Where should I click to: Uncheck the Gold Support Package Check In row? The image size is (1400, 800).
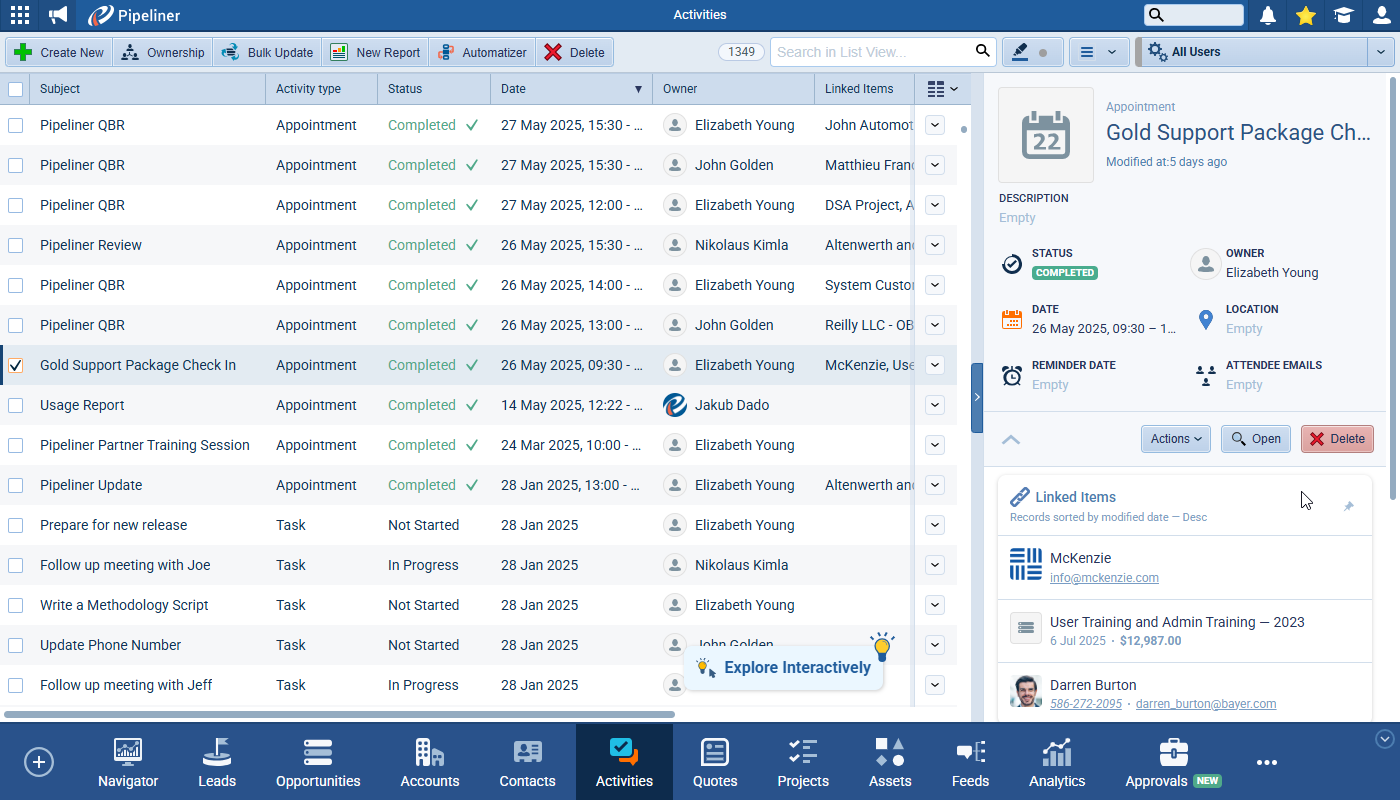(16, 365)
